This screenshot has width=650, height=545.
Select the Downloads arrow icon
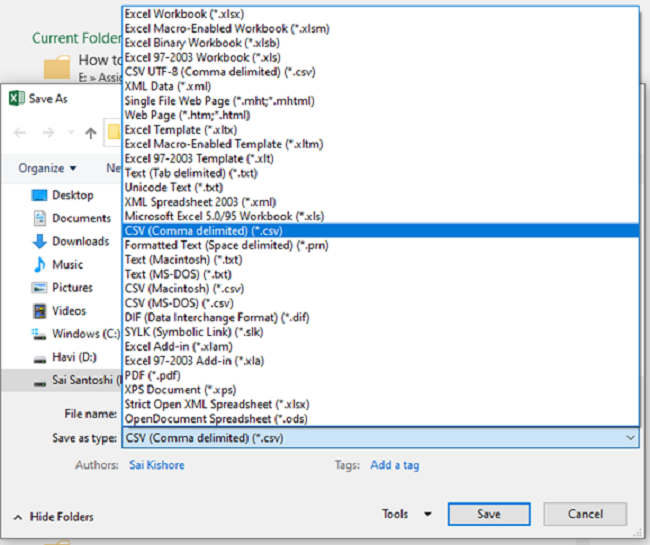click(39, 241)
